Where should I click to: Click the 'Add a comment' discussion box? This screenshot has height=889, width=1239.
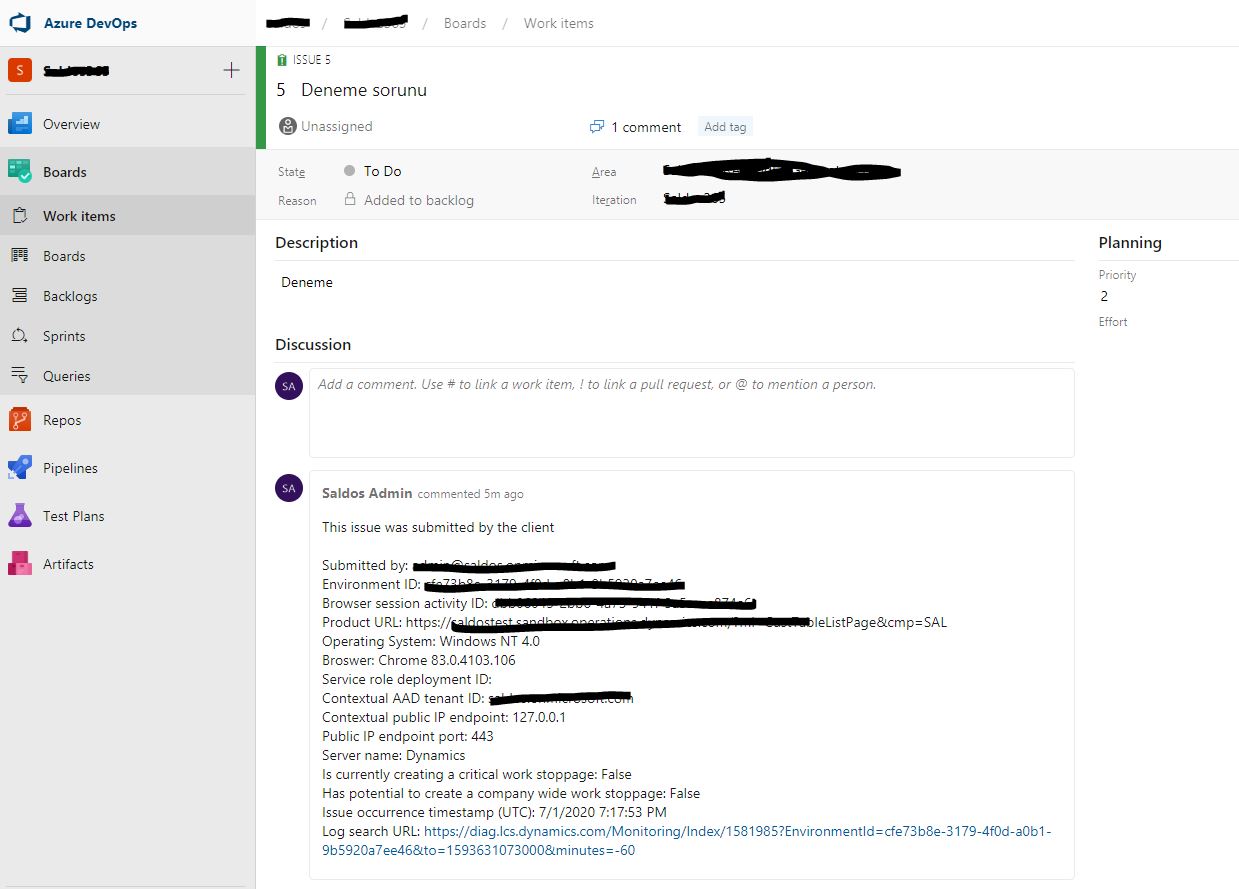point(692,413)
